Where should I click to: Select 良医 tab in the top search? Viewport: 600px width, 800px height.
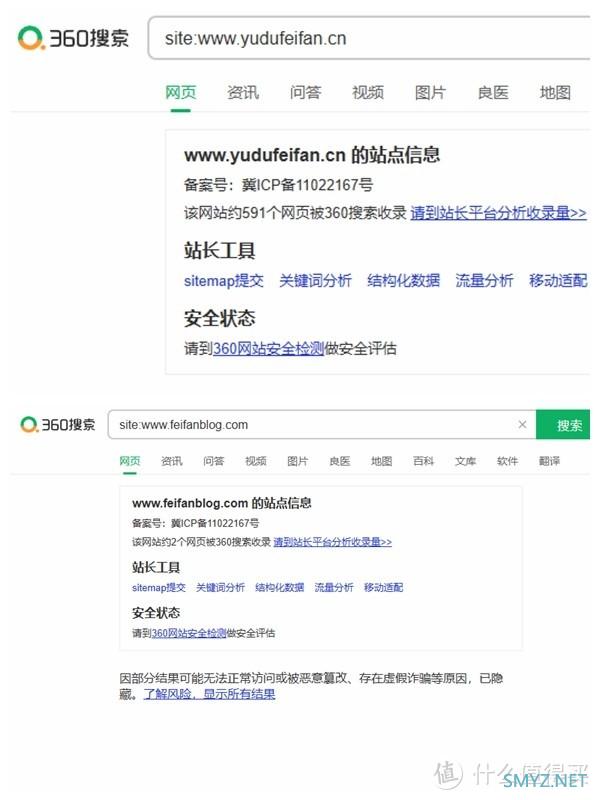[493, 92]
